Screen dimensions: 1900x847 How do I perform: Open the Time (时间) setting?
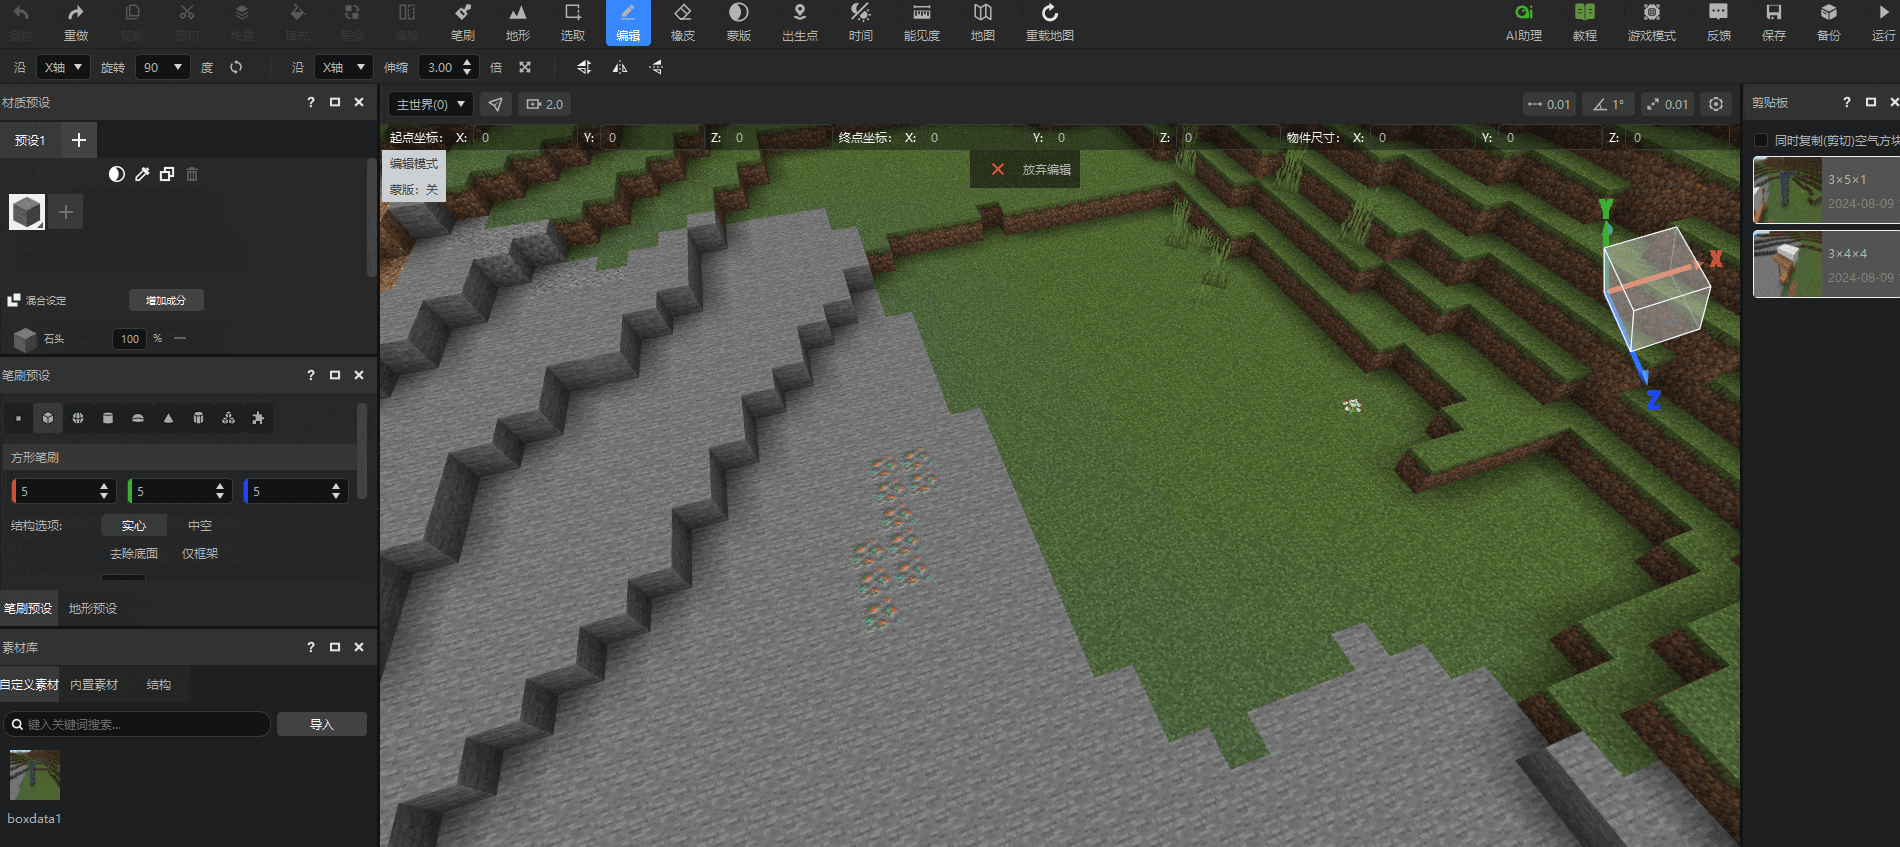[861, 22]
